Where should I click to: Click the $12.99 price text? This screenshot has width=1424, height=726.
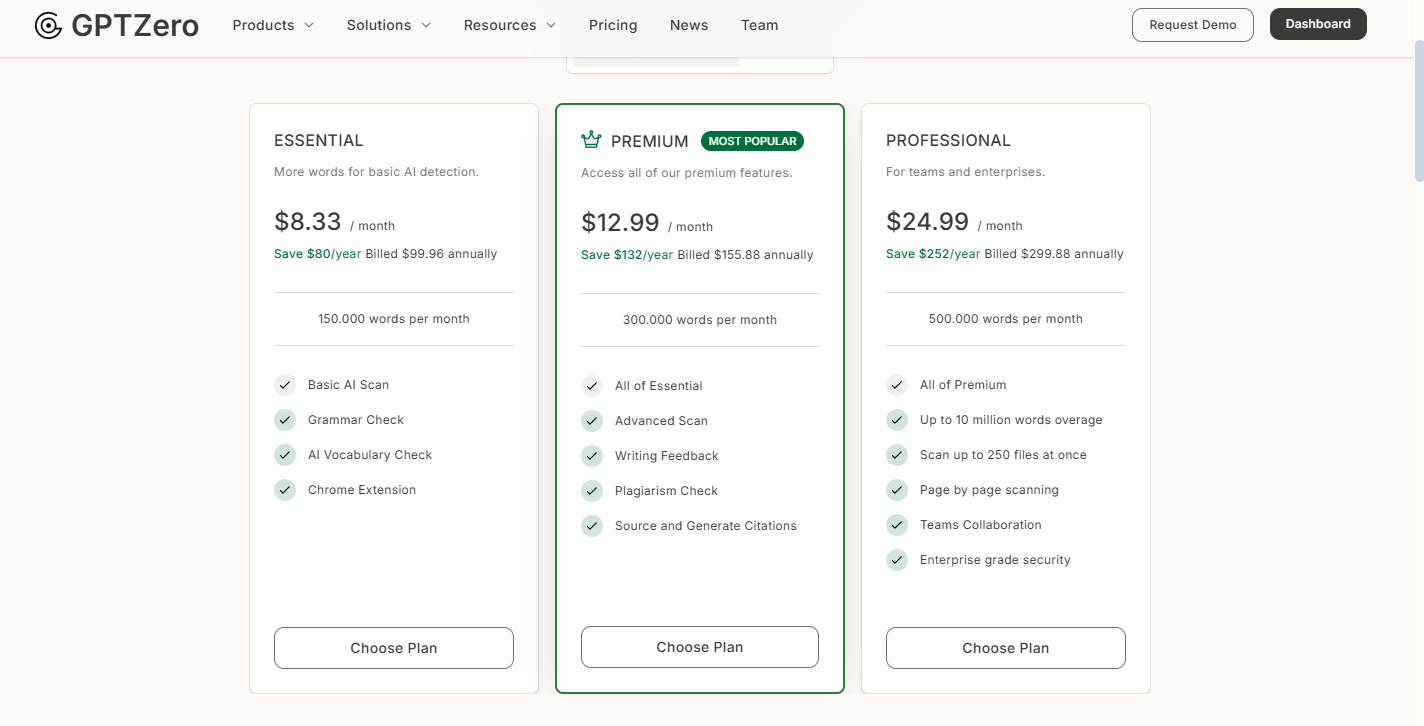pos(620,222)
